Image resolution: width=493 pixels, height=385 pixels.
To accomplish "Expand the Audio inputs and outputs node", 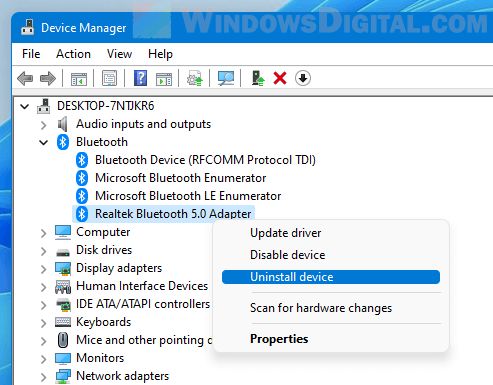I will coord(44,125).
